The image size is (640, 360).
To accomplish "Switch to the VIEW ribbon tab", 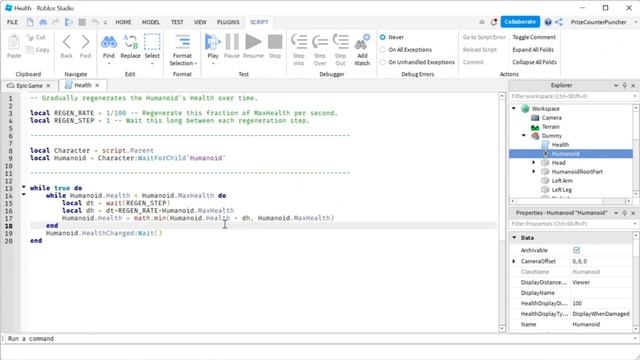I will [x=200, y=22].
